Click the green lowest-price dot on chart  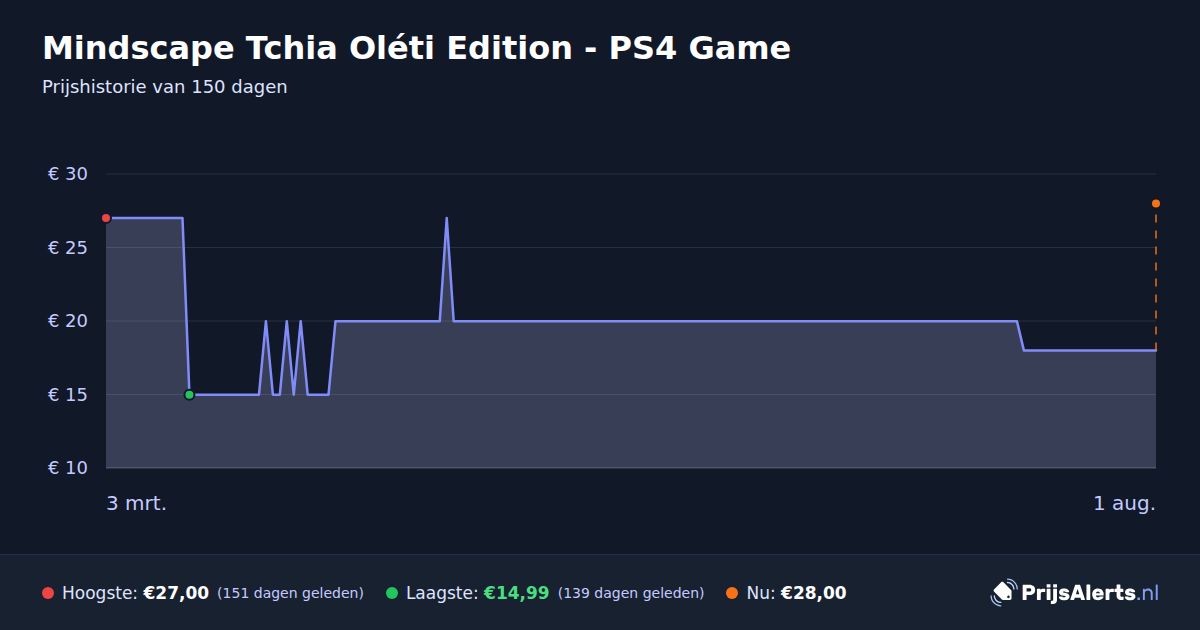pyautogui.click(x=189, y=395)
